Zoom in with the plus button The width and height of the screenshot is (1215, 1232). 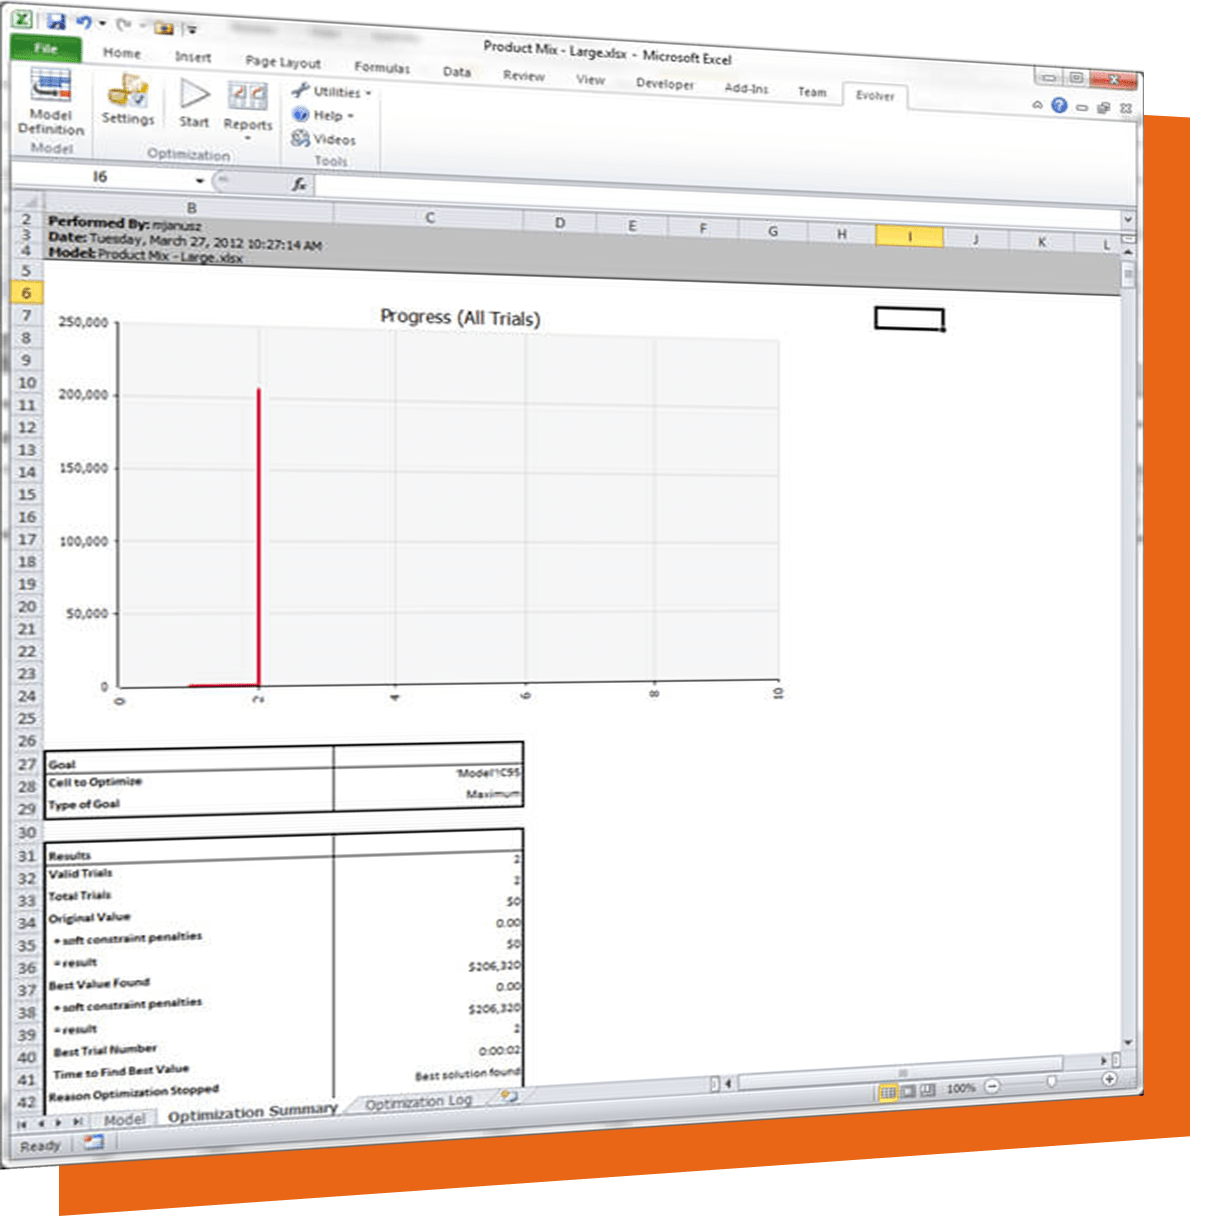click(x=1109, y=1079)
